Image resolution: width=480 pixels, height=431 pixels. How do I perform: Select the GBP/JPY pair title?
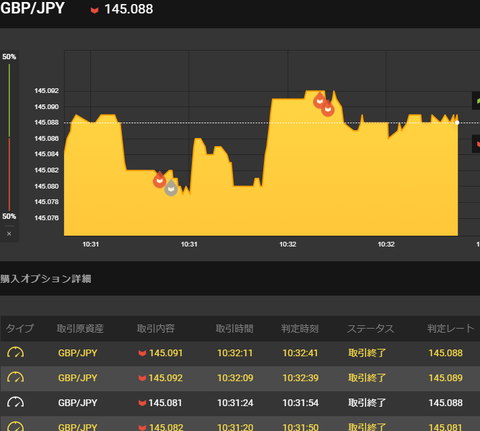coord(32,8)
